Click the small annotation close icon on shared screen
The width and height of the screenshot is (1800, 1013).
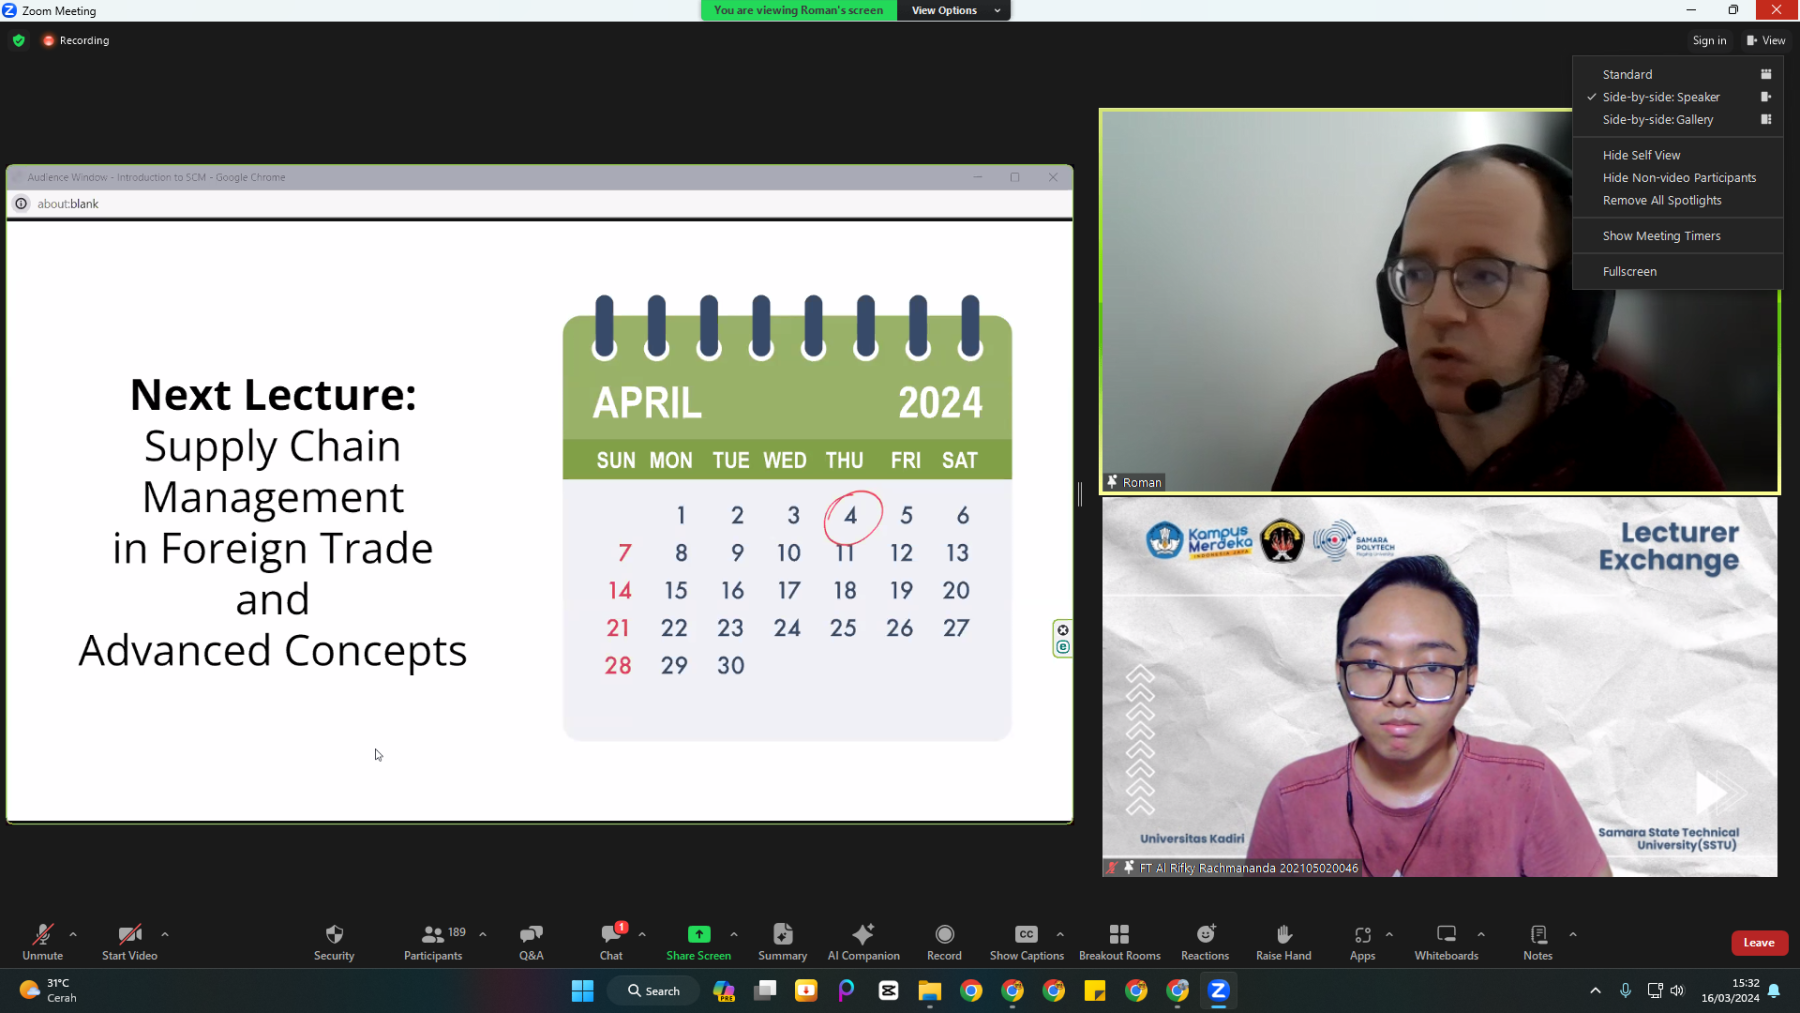pos(1063,630)
